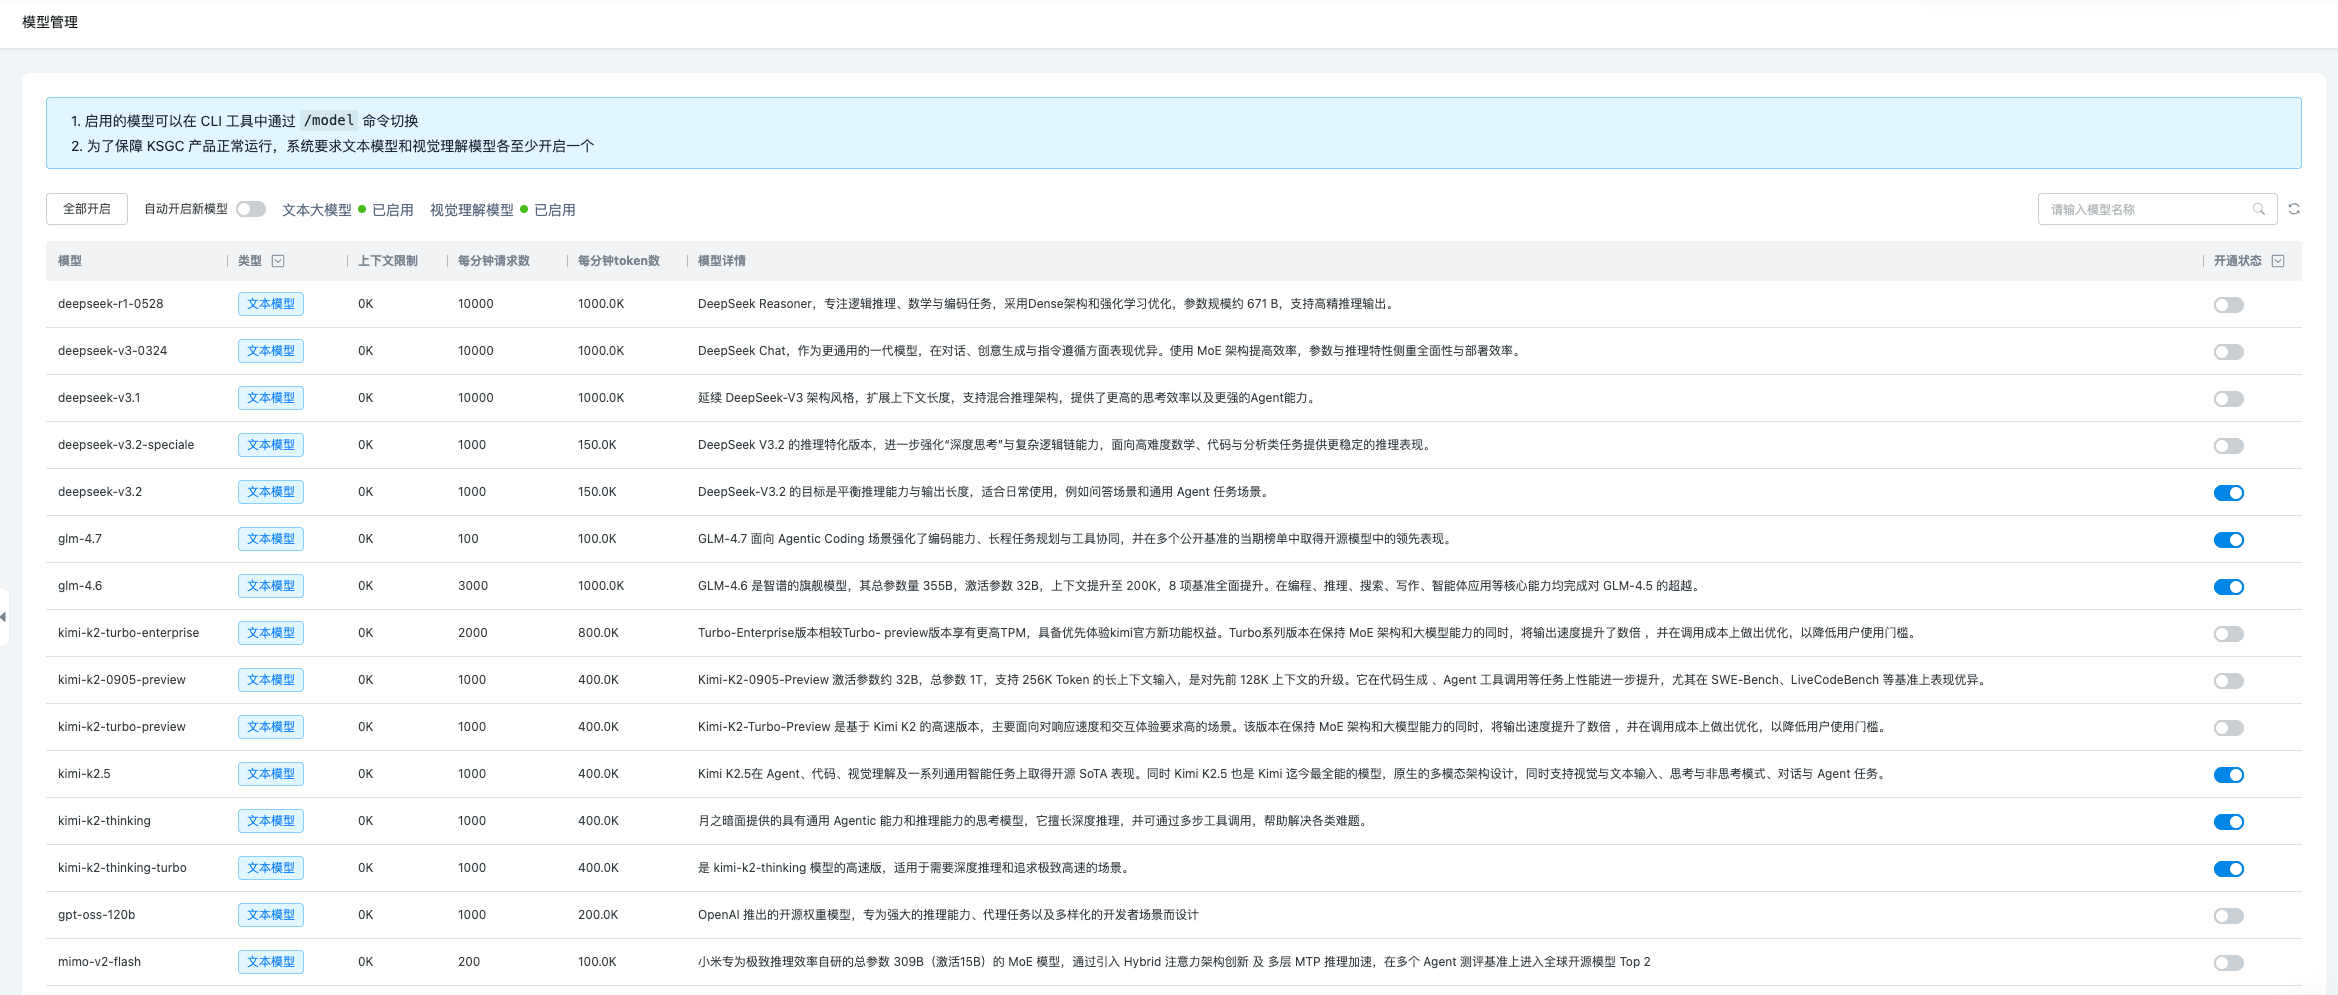Enable the gpt-oss-120b model switch
The width and height of the screenshot is (2338, 995).
2229,916
